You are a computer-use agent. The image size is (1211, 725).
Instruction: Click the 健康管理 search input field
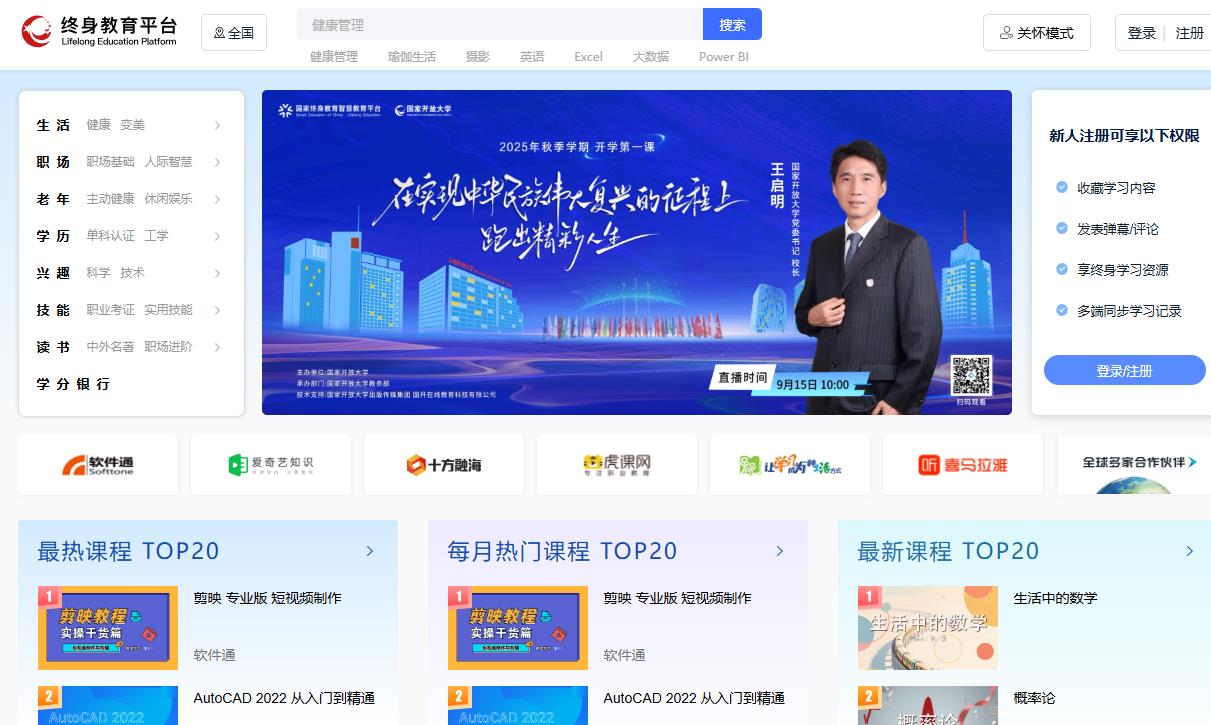click(500, 25)
